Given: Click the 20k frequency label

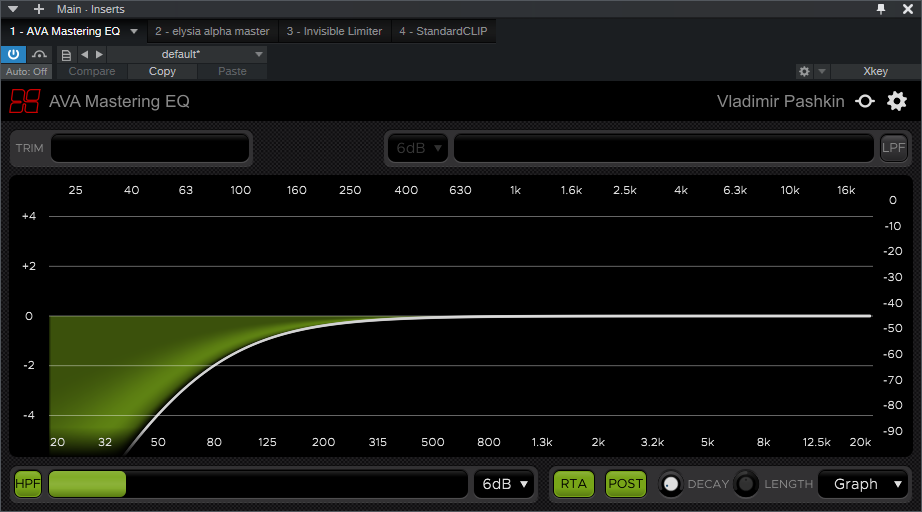Looking at the screenshot, I should click(860, 443).
